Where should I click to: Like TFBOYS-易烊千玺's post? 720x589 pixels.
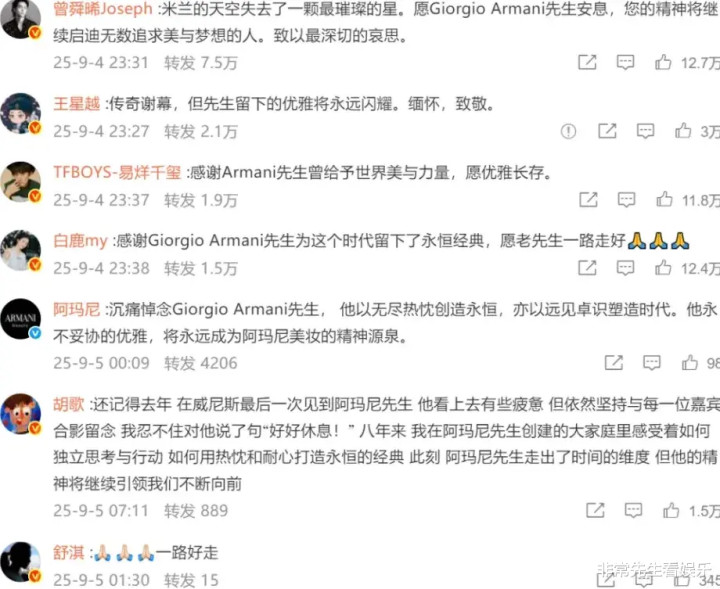[664, 199]
